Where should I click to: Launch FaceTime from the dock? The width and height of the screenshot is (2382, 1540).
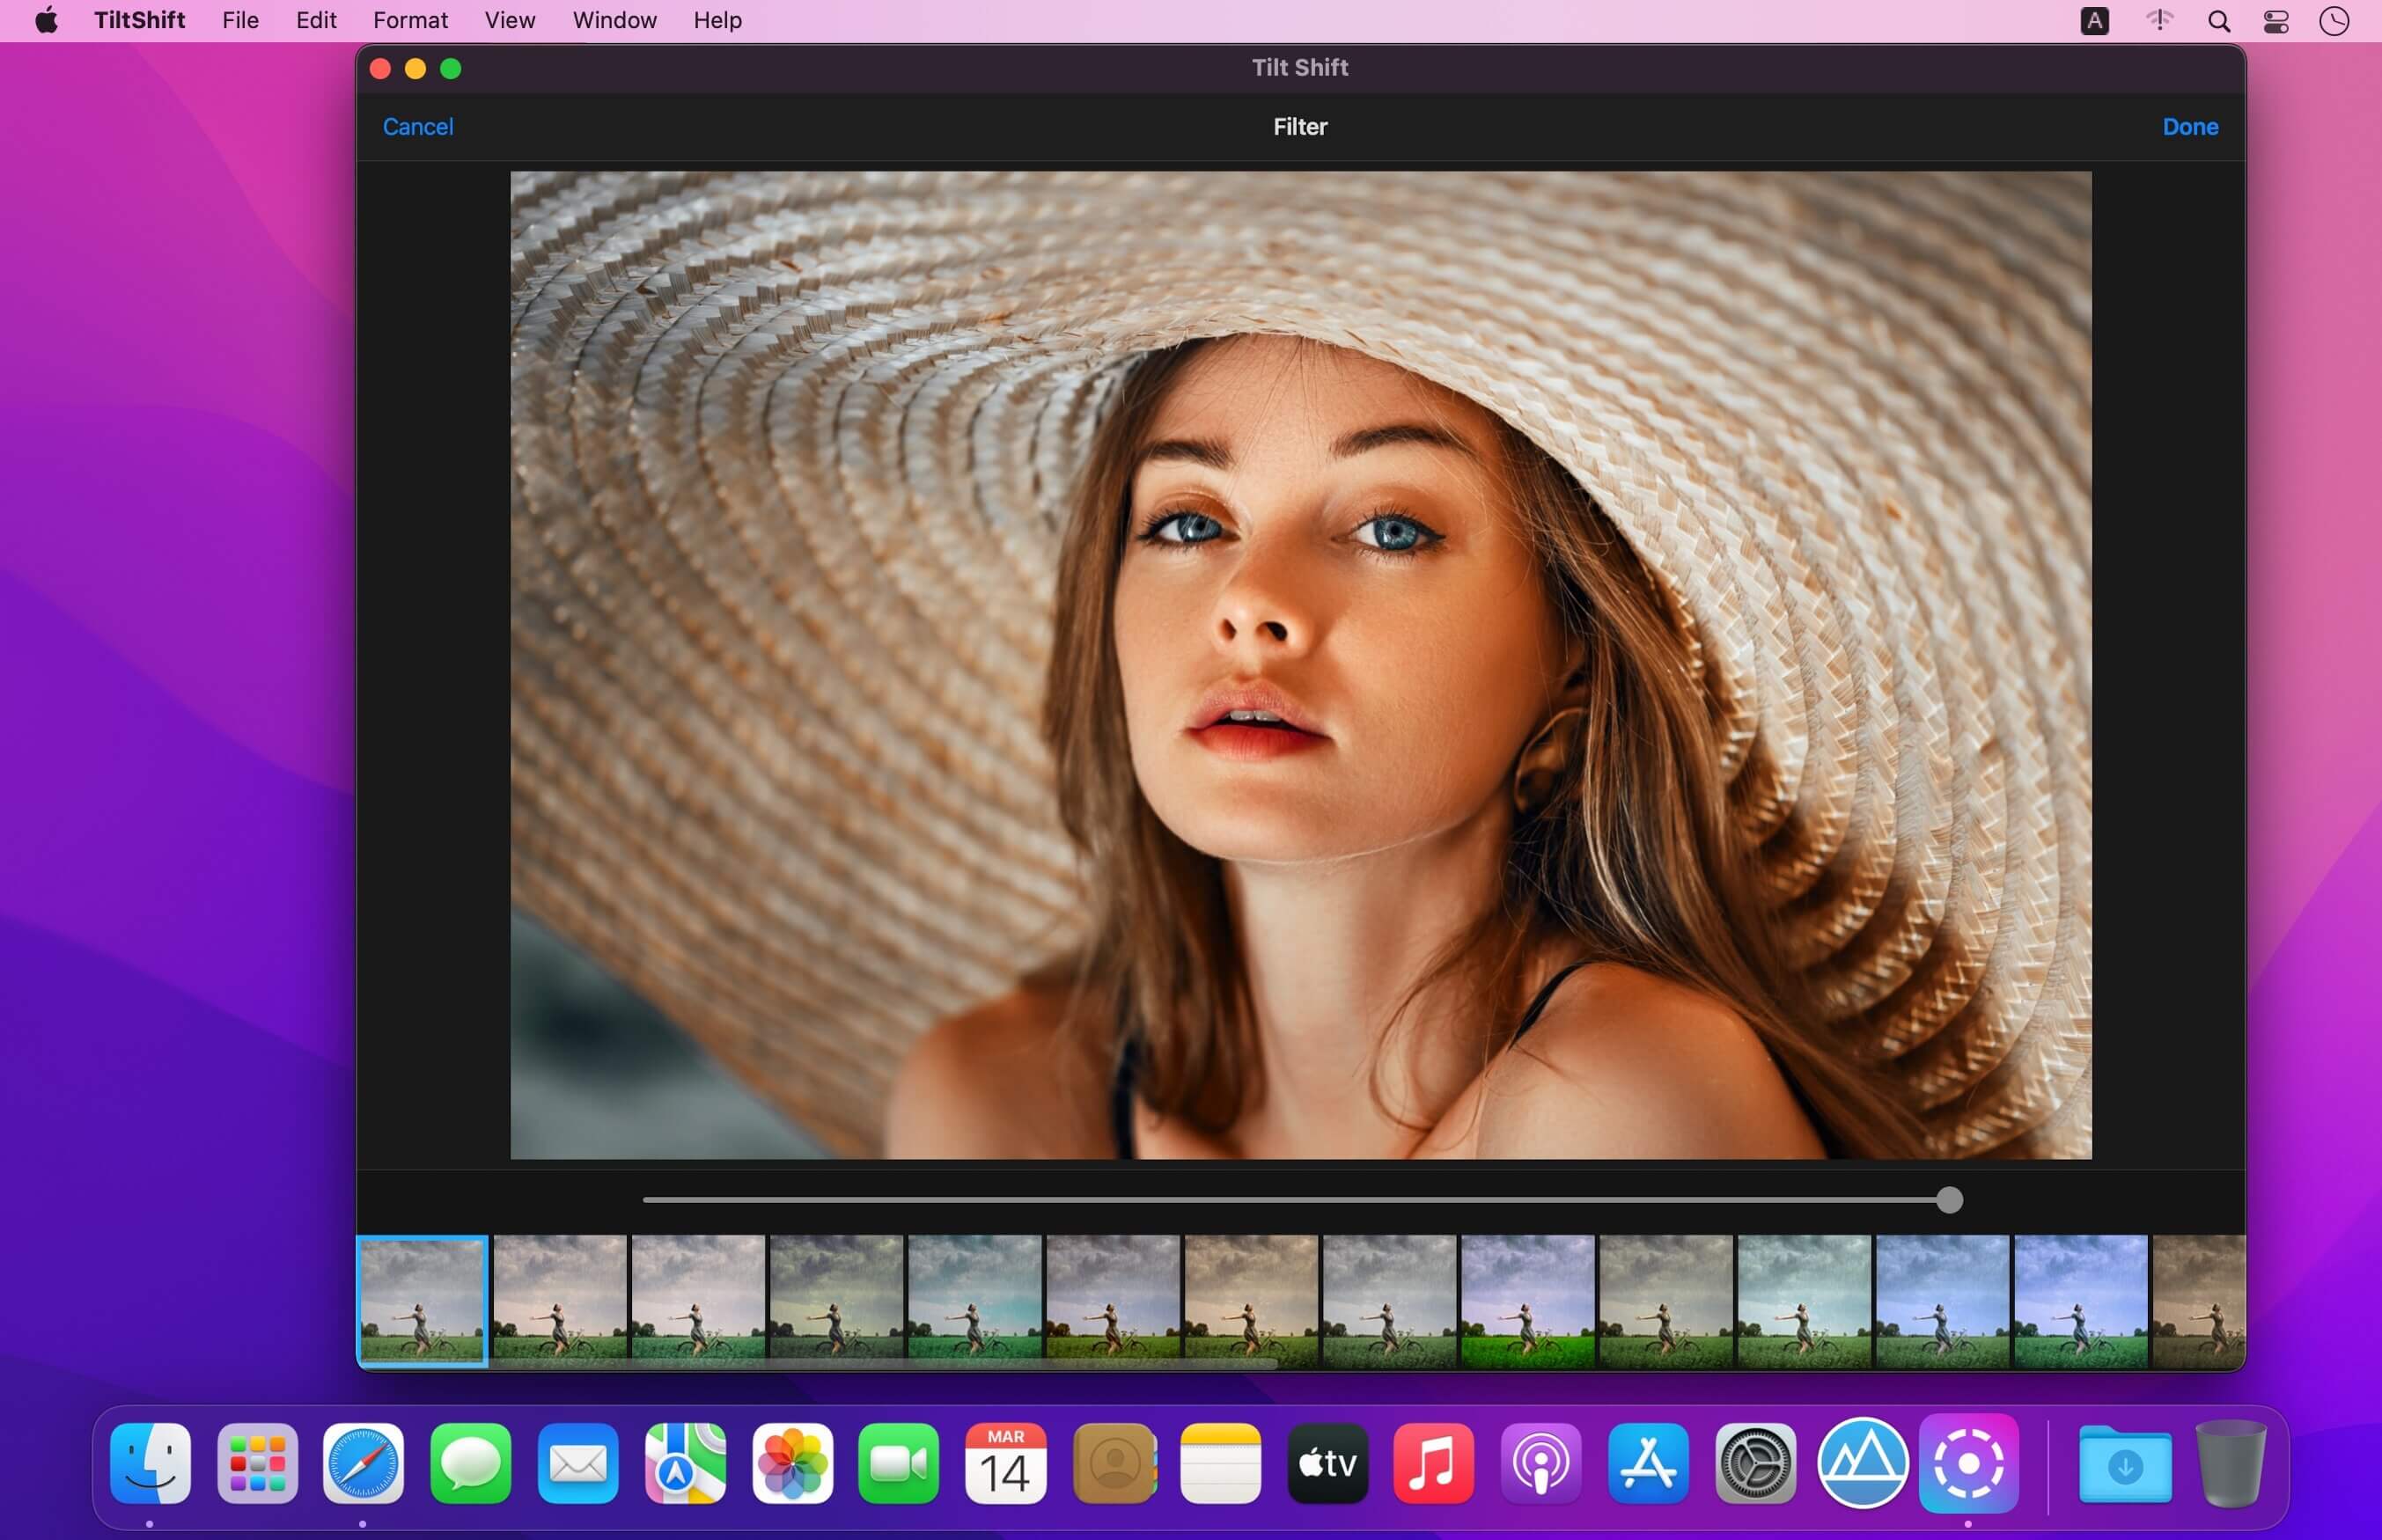click(x=899, y=1463)
